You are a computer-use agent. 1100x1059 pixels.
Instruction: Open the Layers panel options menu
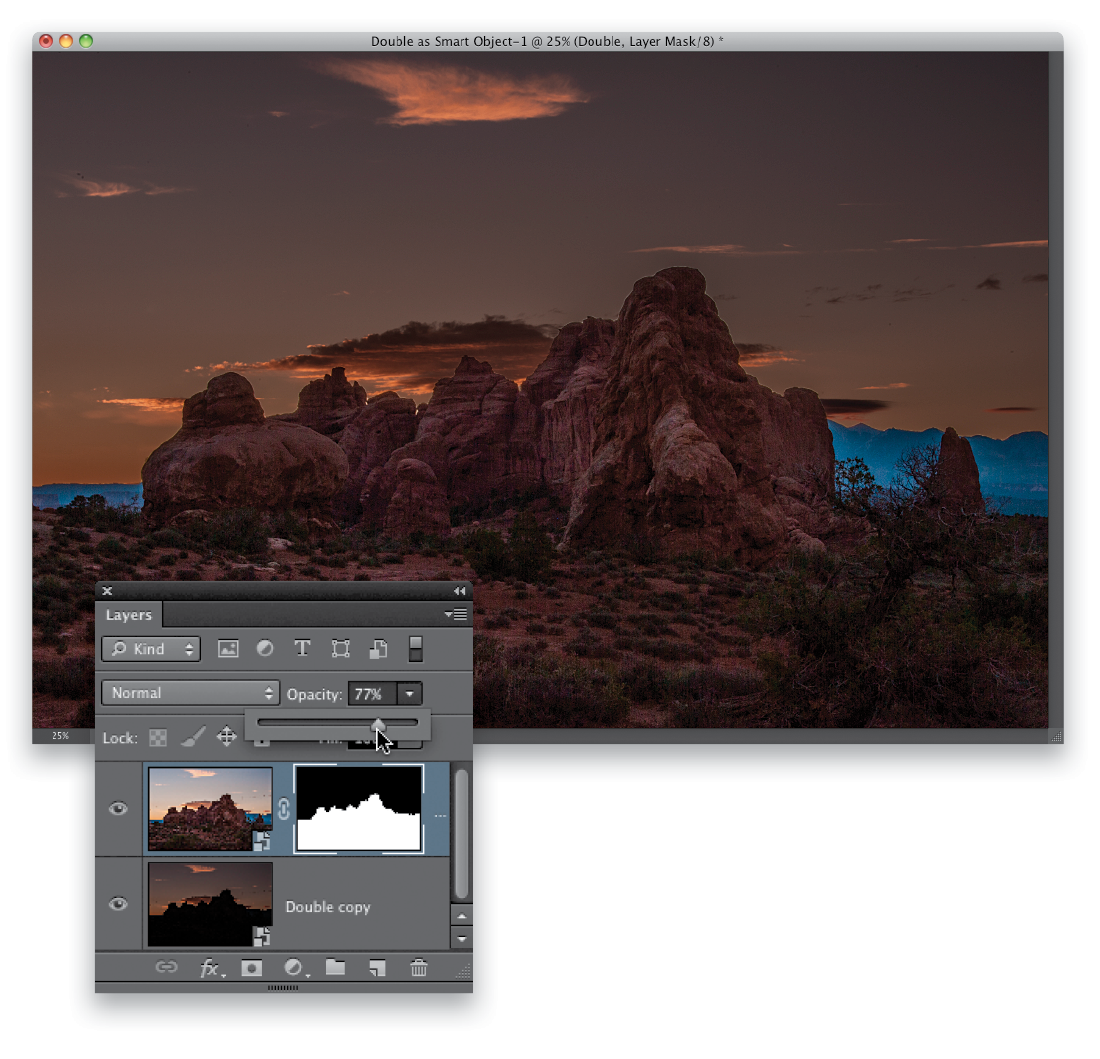[456, 614]
